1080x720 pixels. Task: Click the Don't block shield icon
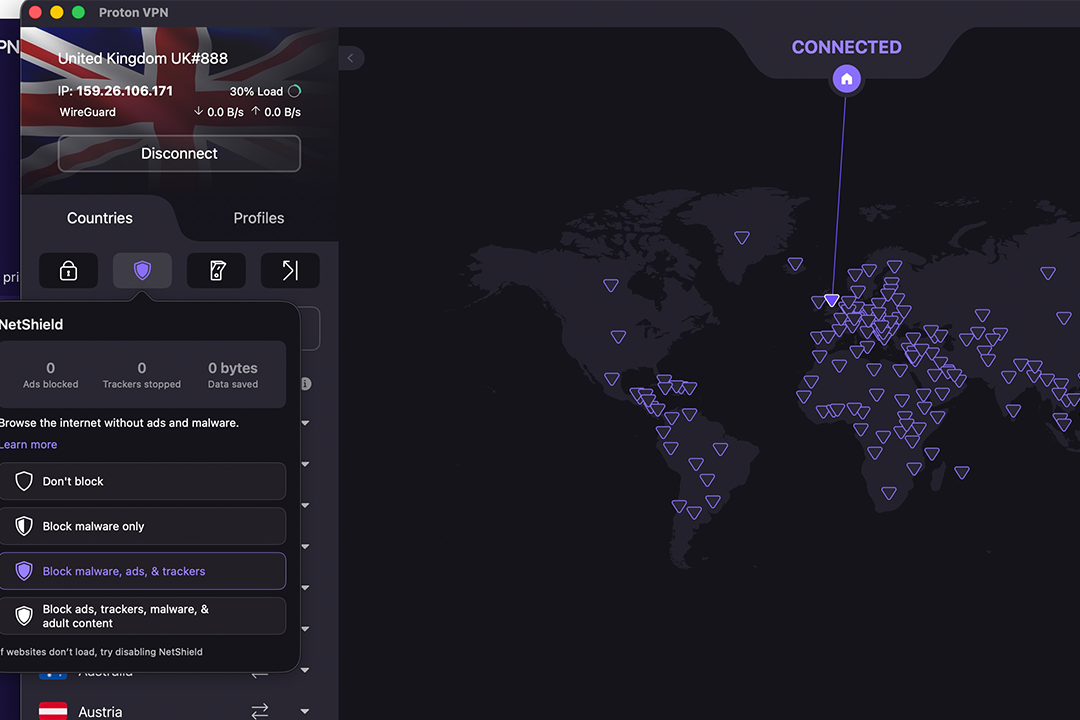24,481
